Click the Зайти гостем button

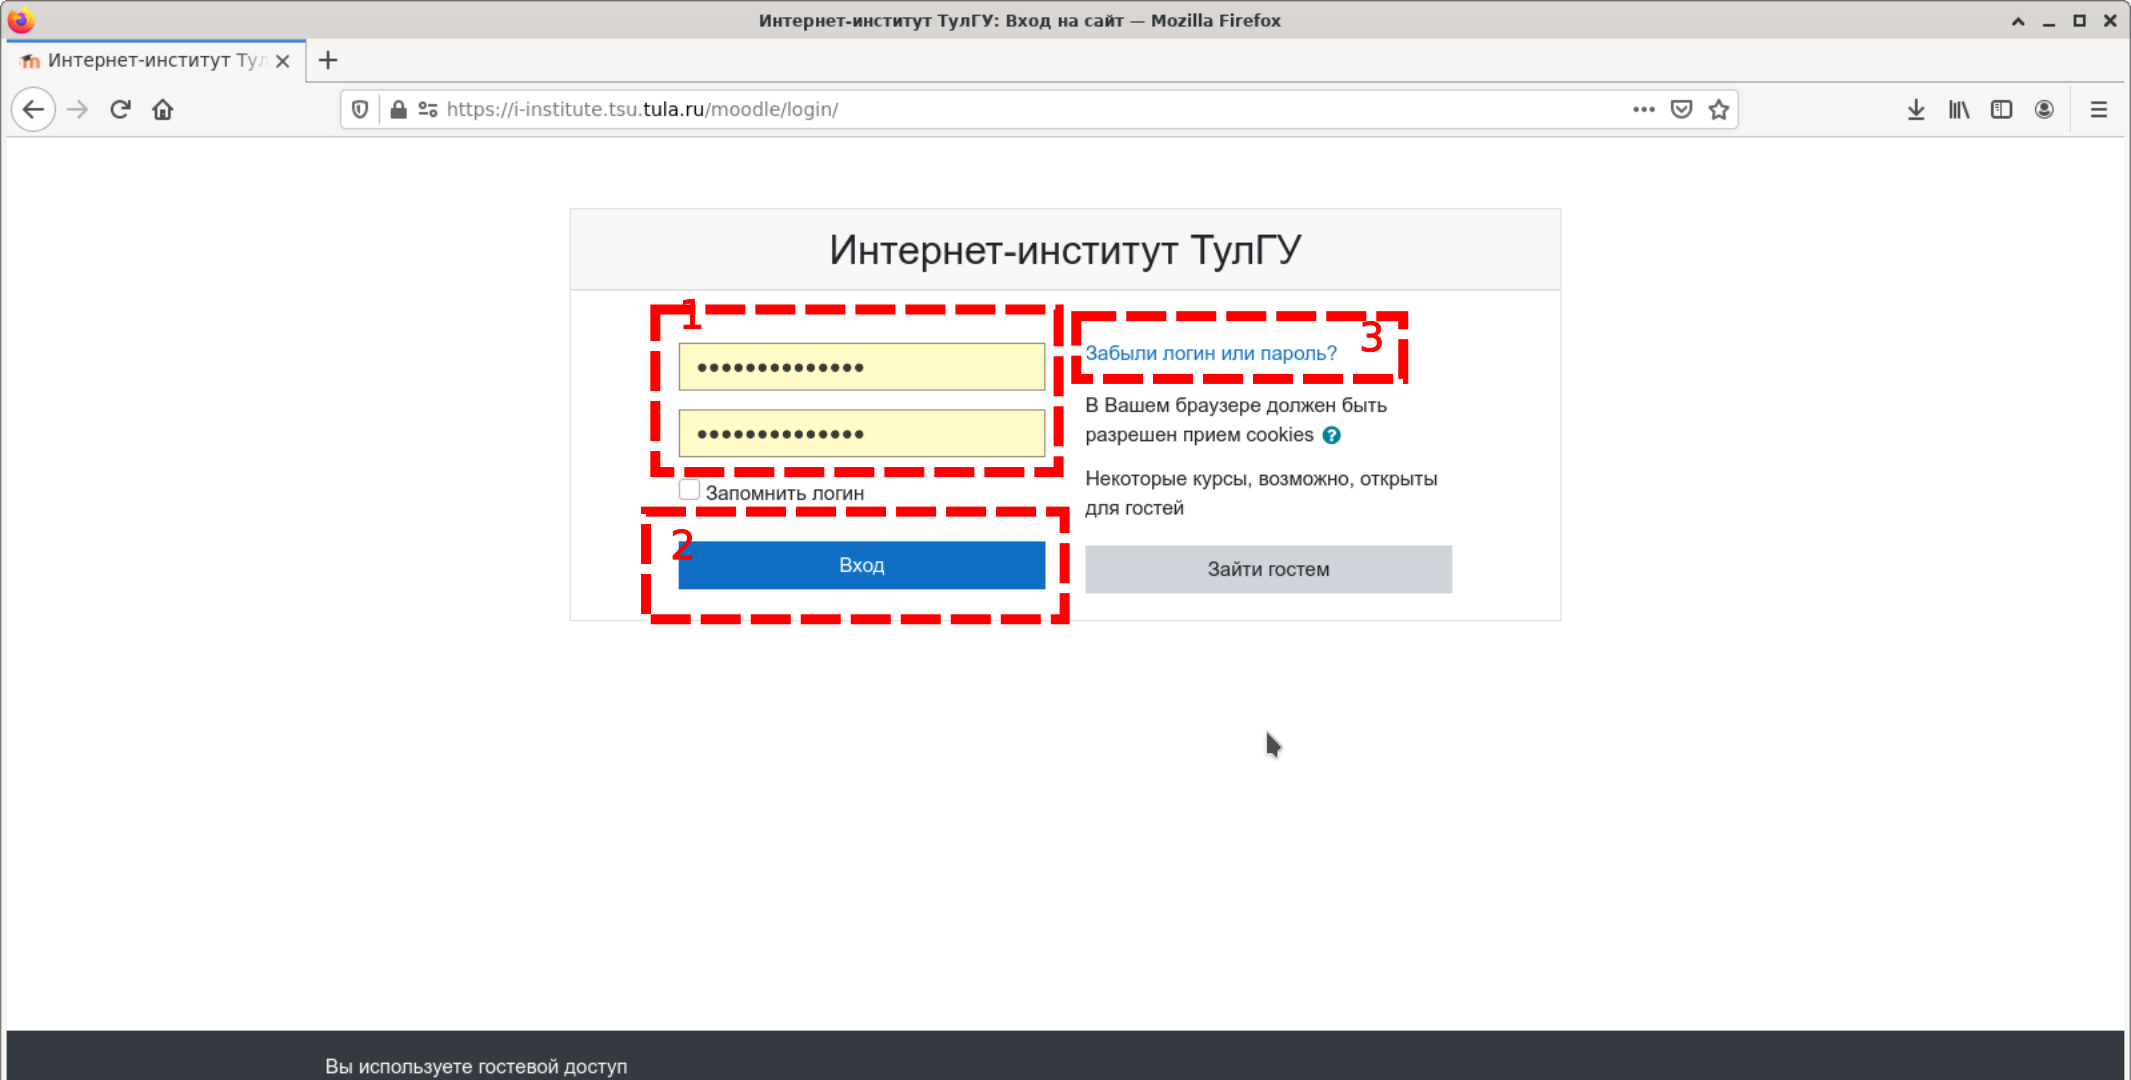click(x=1268, y=569)
